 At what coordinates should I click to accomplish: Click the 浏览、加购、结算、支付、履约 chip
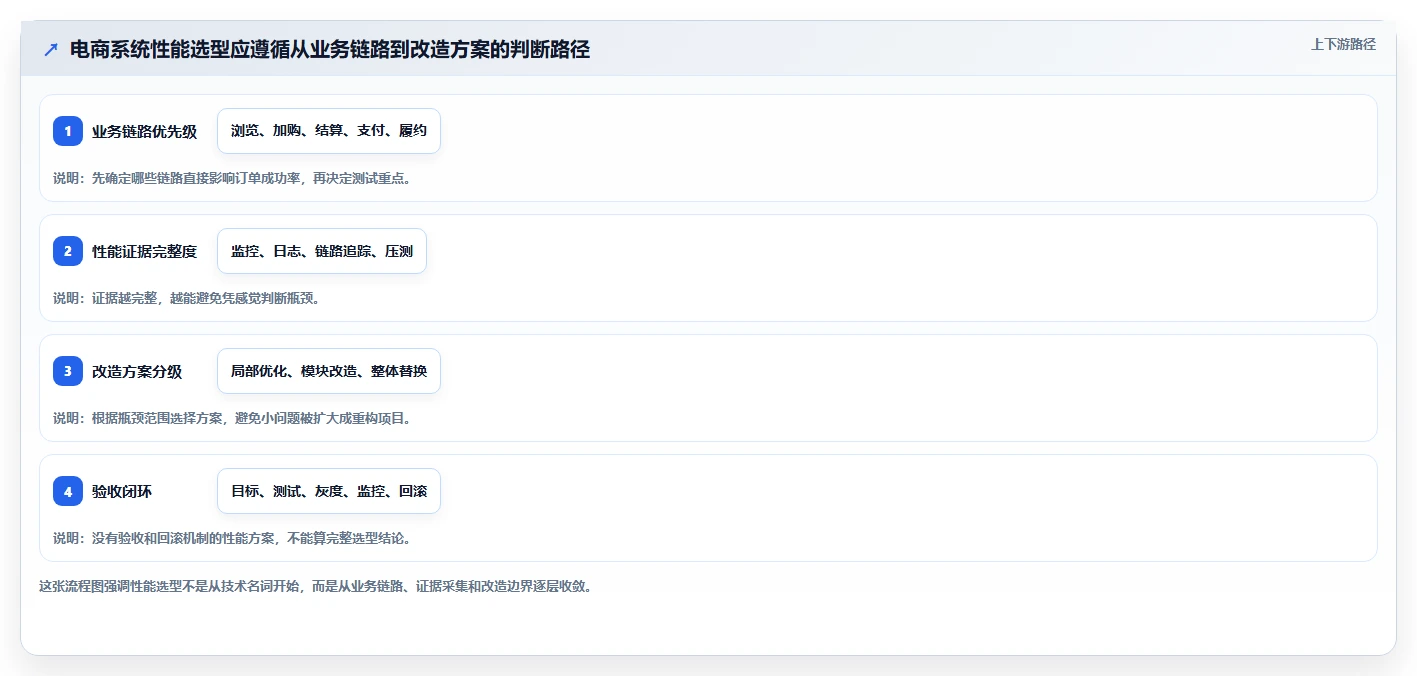(329, 131)
